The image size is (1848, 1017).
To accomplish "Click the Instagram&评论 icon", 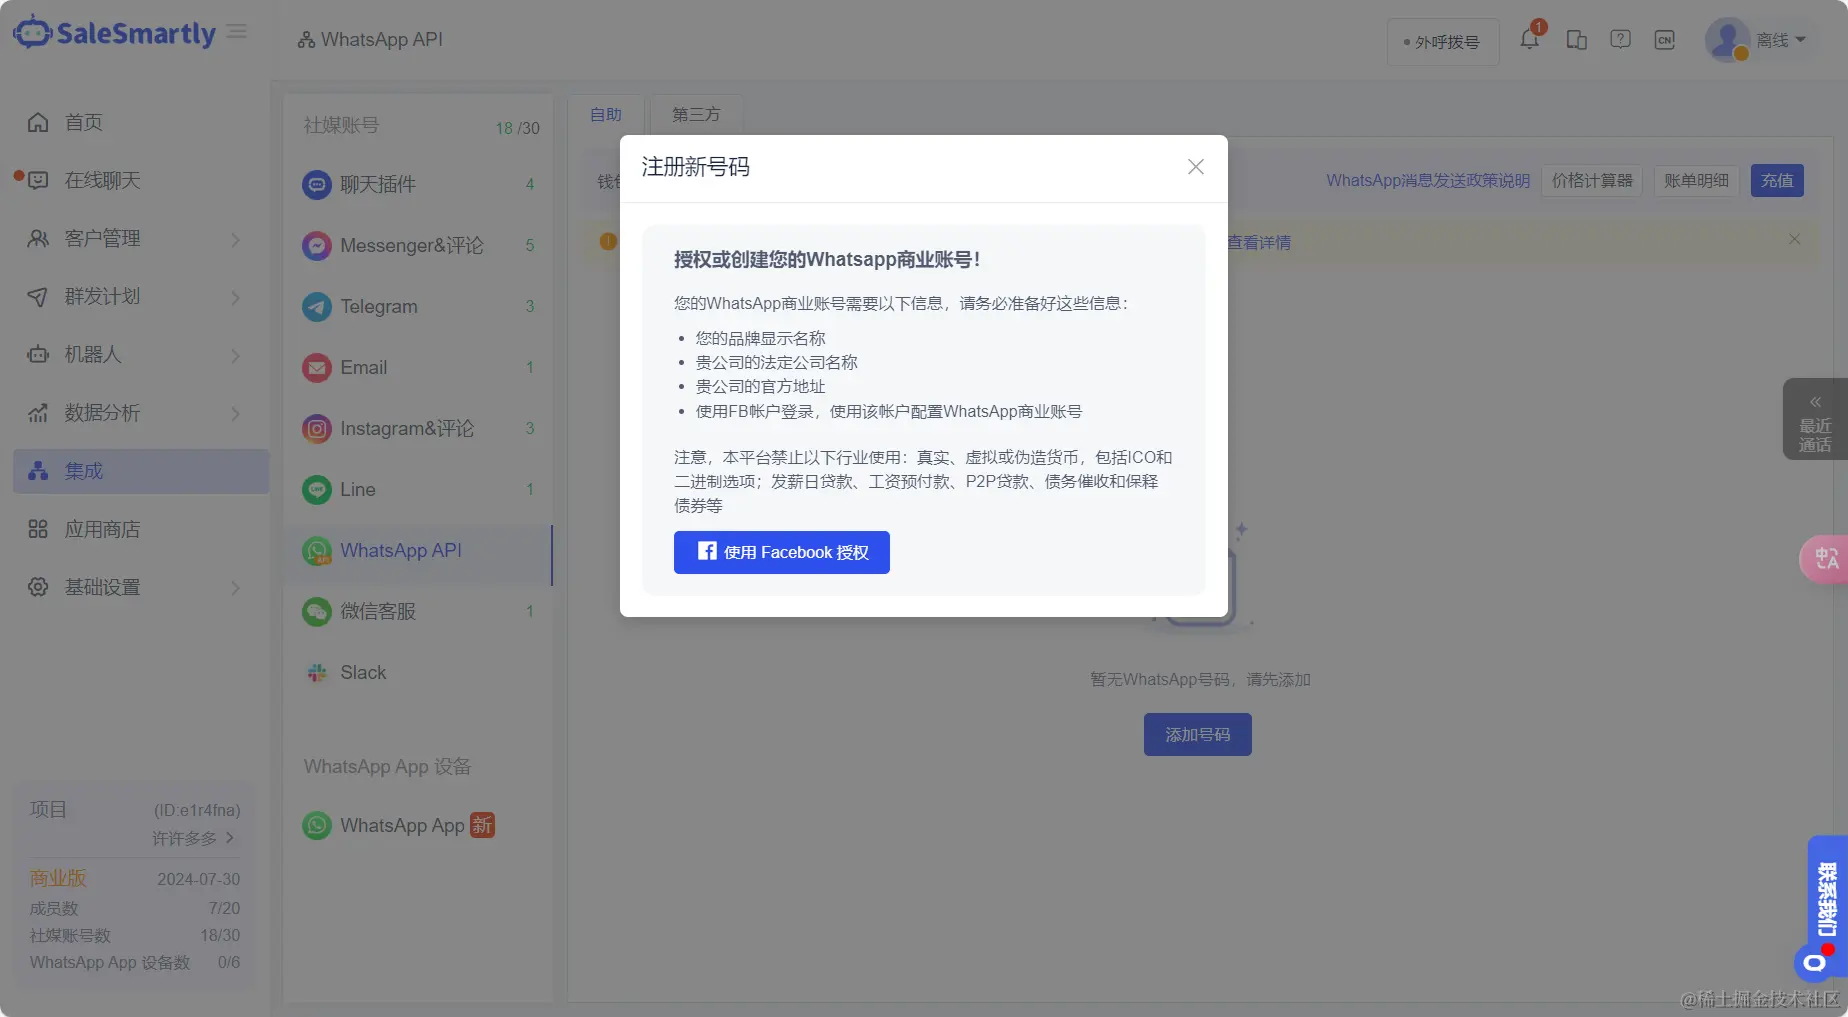I will click(x=317, y=428).
